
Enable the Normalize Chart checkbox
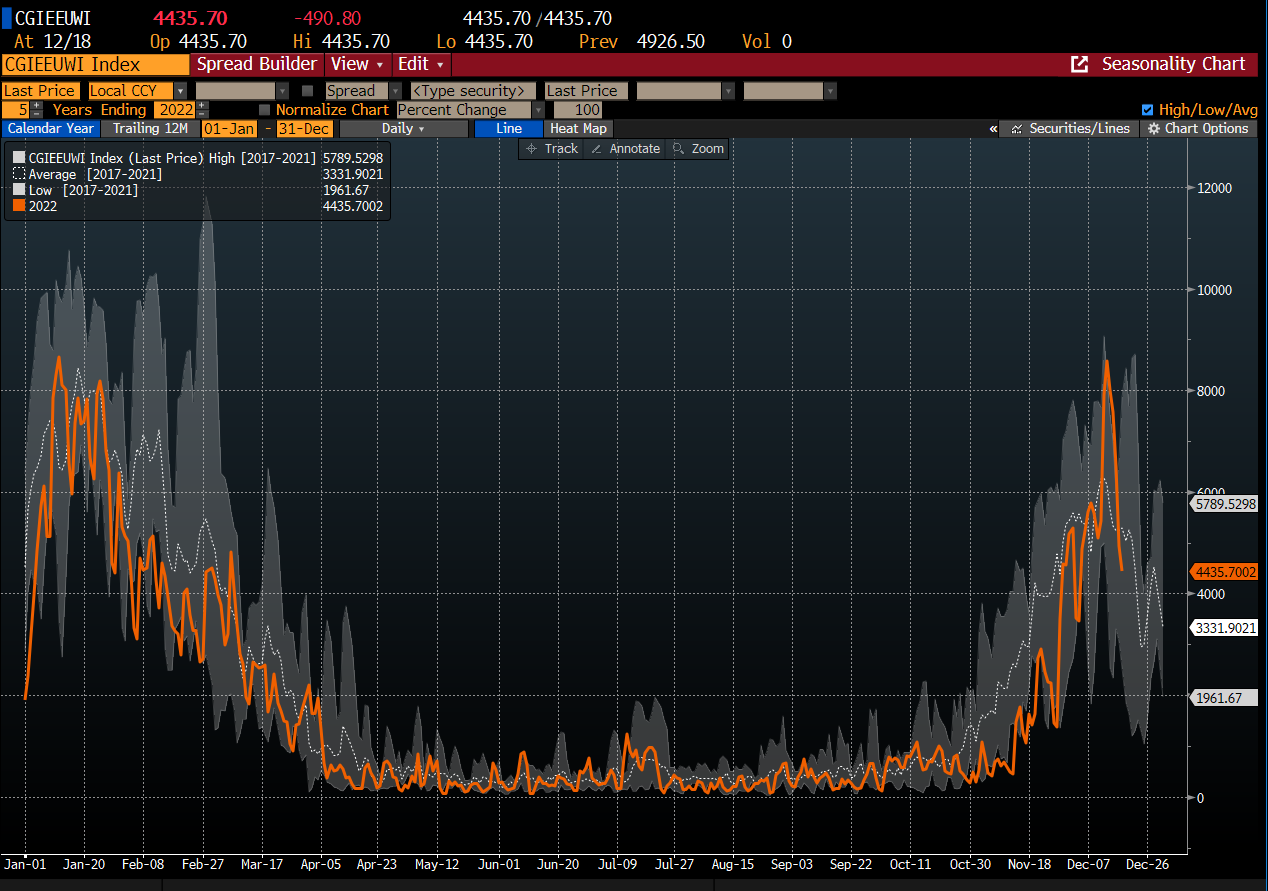[264, 110]
